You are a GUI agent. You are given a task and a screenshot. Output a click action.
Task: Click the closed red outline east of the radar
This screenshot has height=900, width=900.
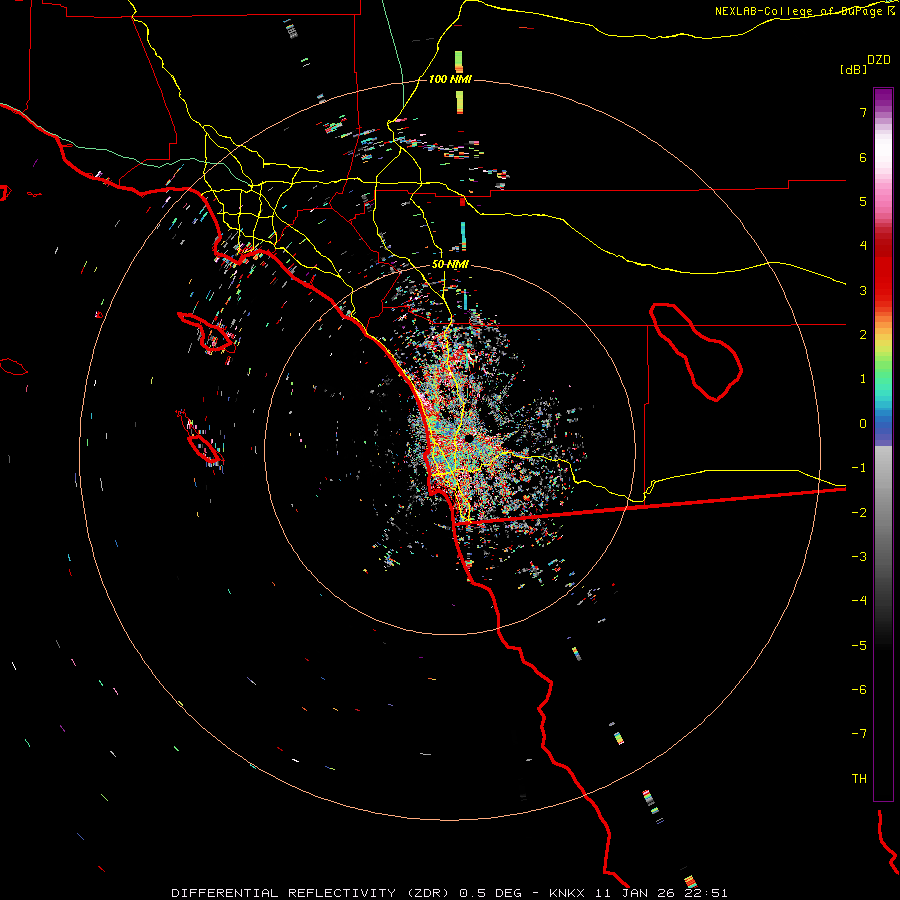[696, 352]
